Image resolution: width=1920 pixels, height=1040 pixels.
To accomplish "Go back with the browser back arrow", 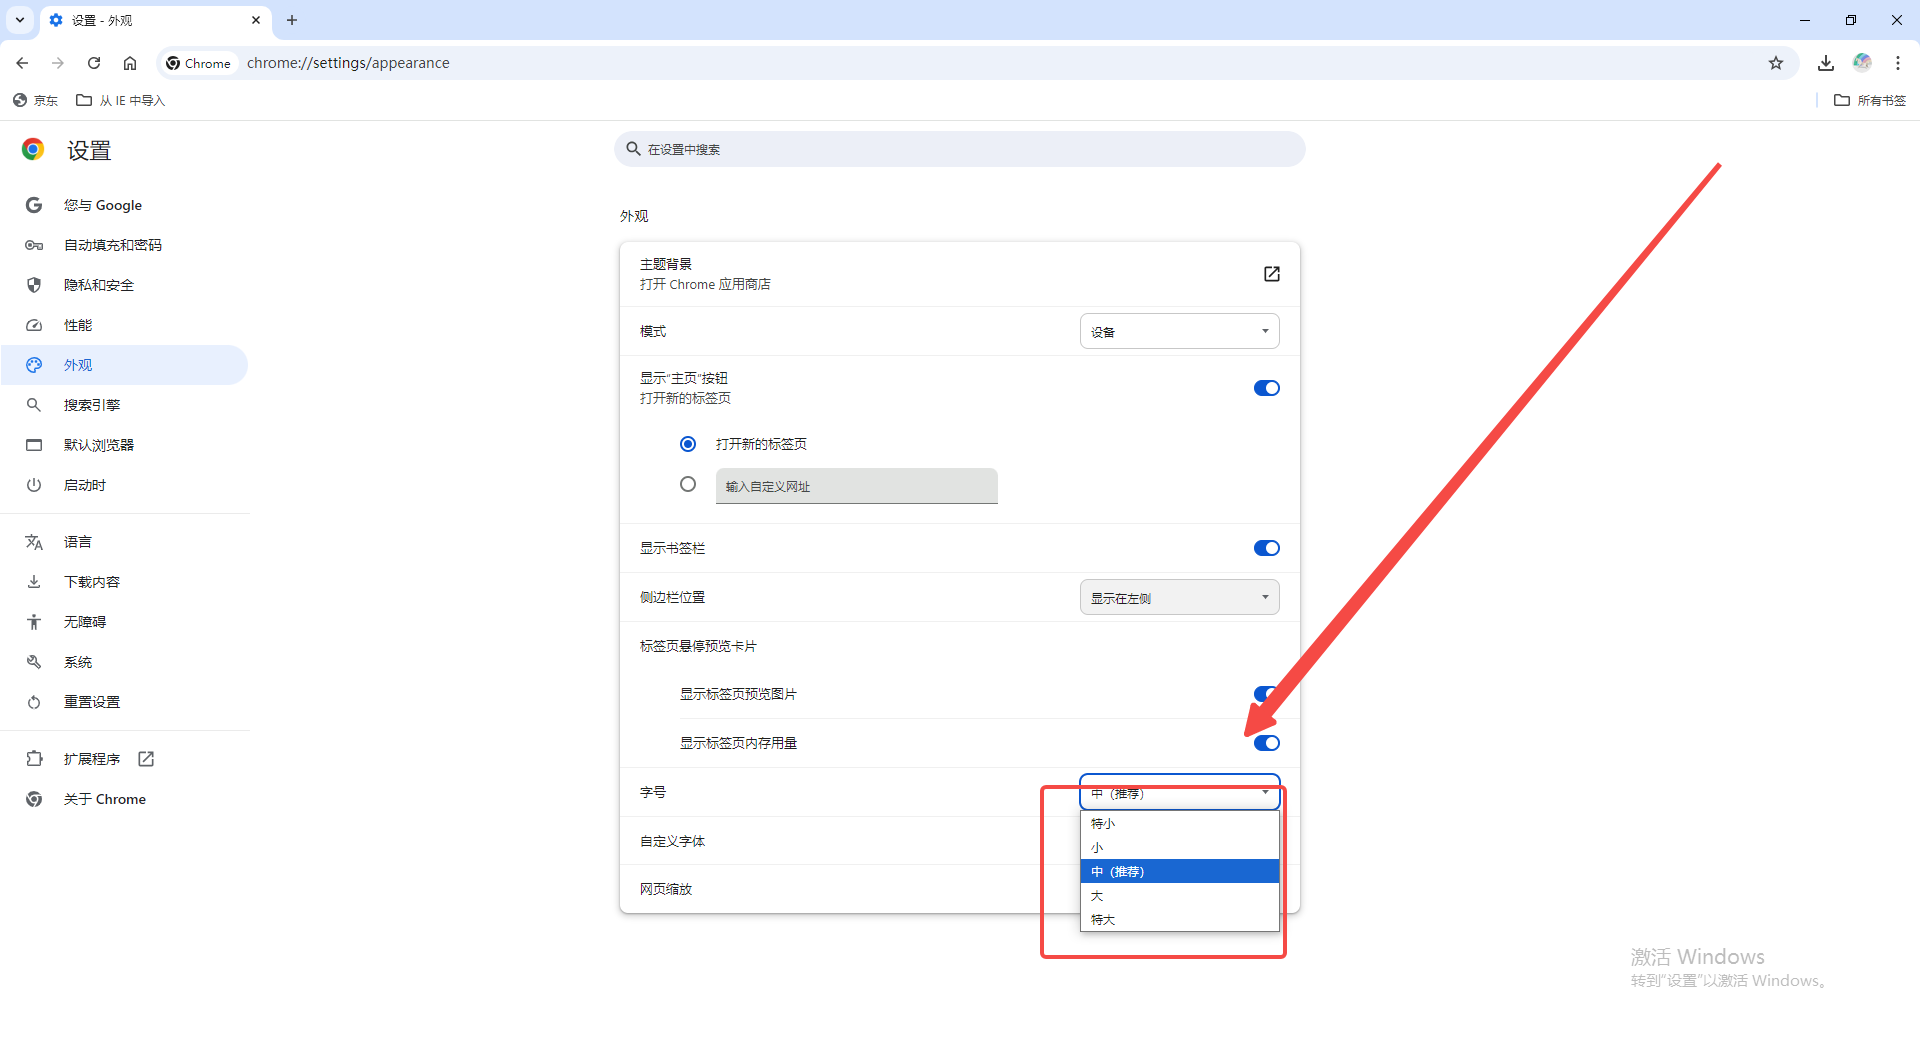I will (x=22, y=63).
